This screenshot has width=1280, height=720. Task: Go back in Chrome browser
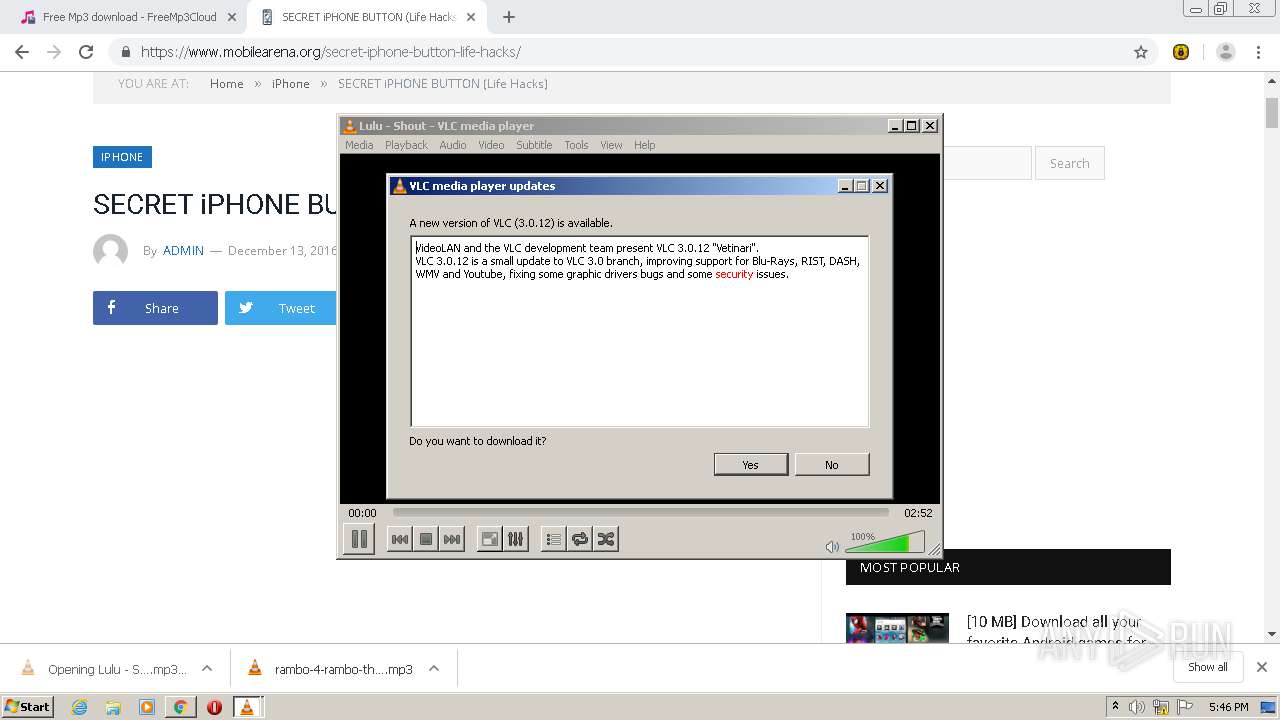22,52
